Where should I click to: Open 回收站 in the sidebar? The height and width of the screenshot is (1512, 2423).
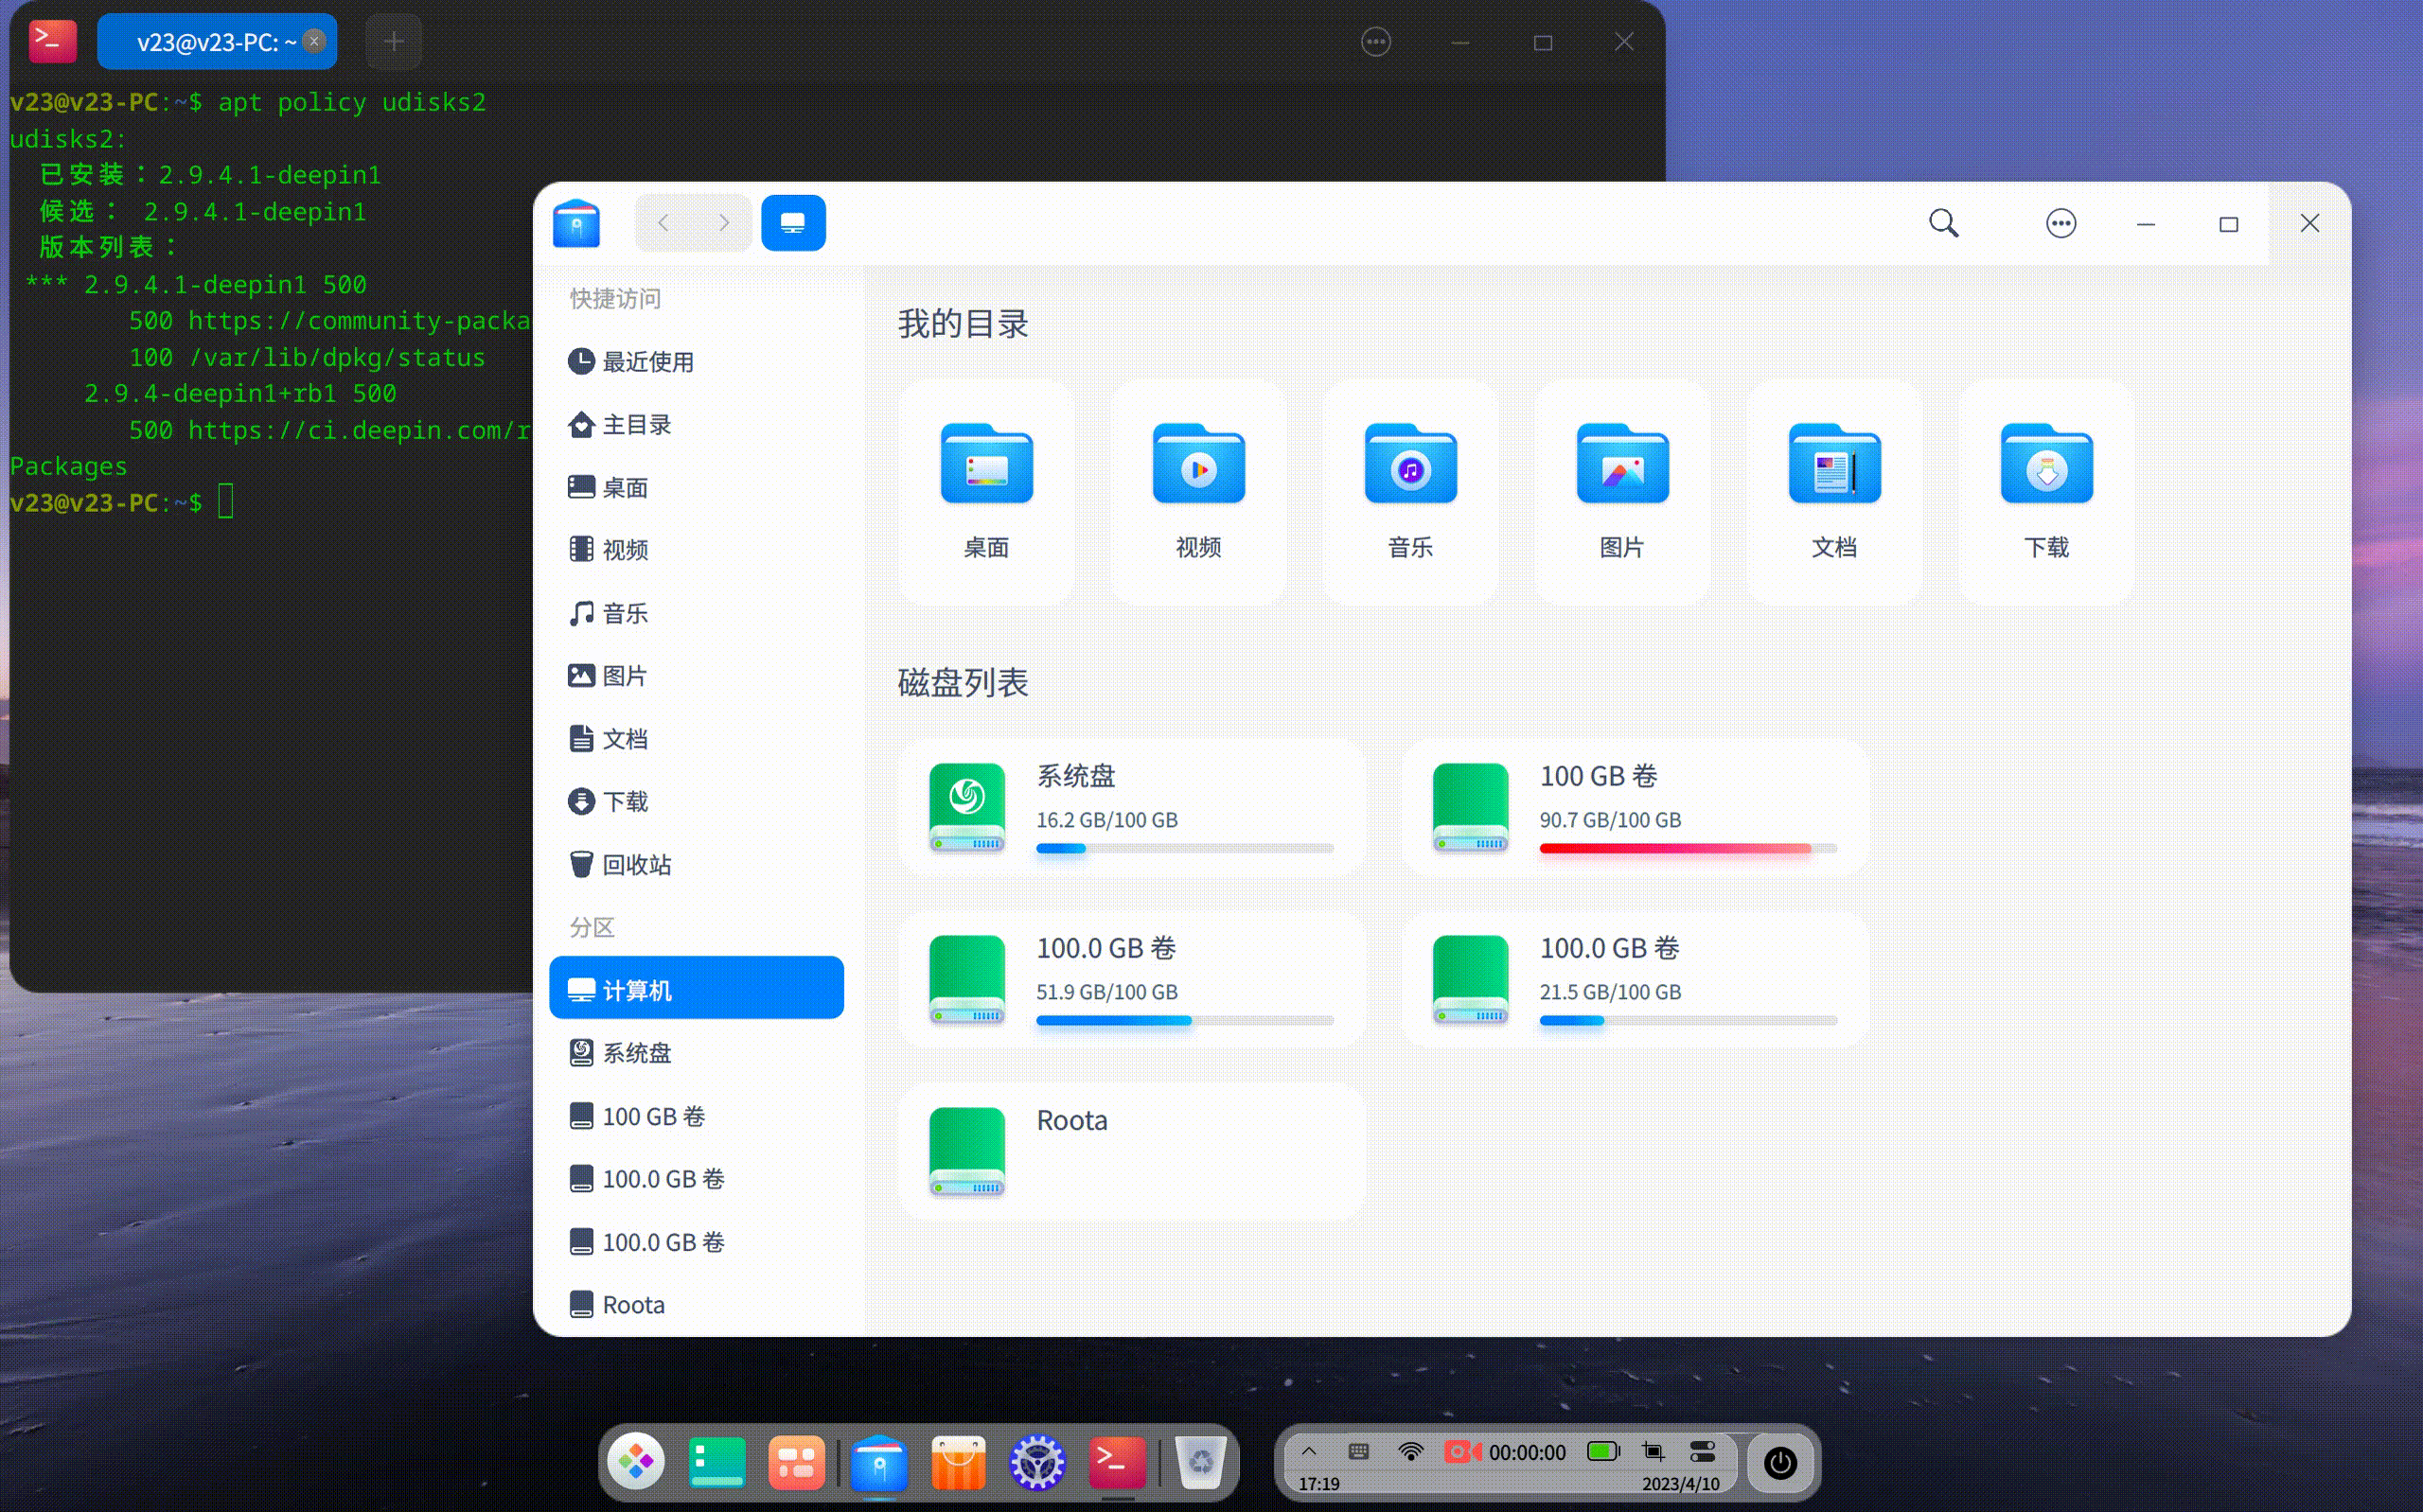click(696, 865)
